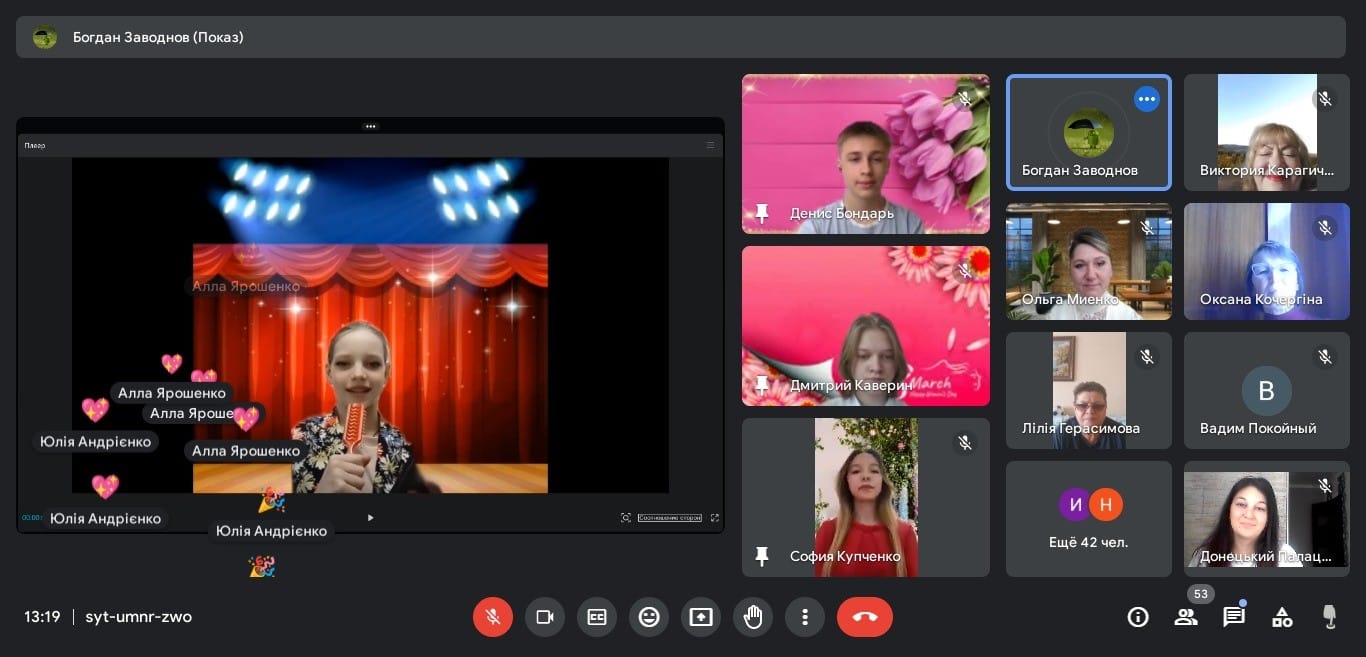Click play in the shared video player

pos(370,517)
